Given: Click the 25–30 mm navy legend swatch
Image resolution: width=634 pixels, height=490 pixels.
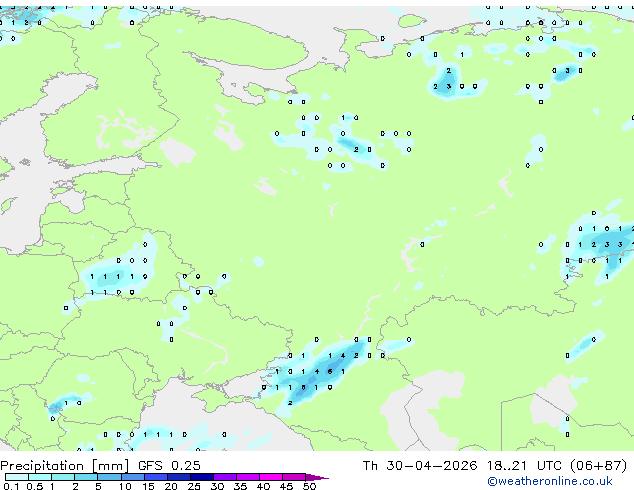Looking at the screenshot, I should 202,477.
